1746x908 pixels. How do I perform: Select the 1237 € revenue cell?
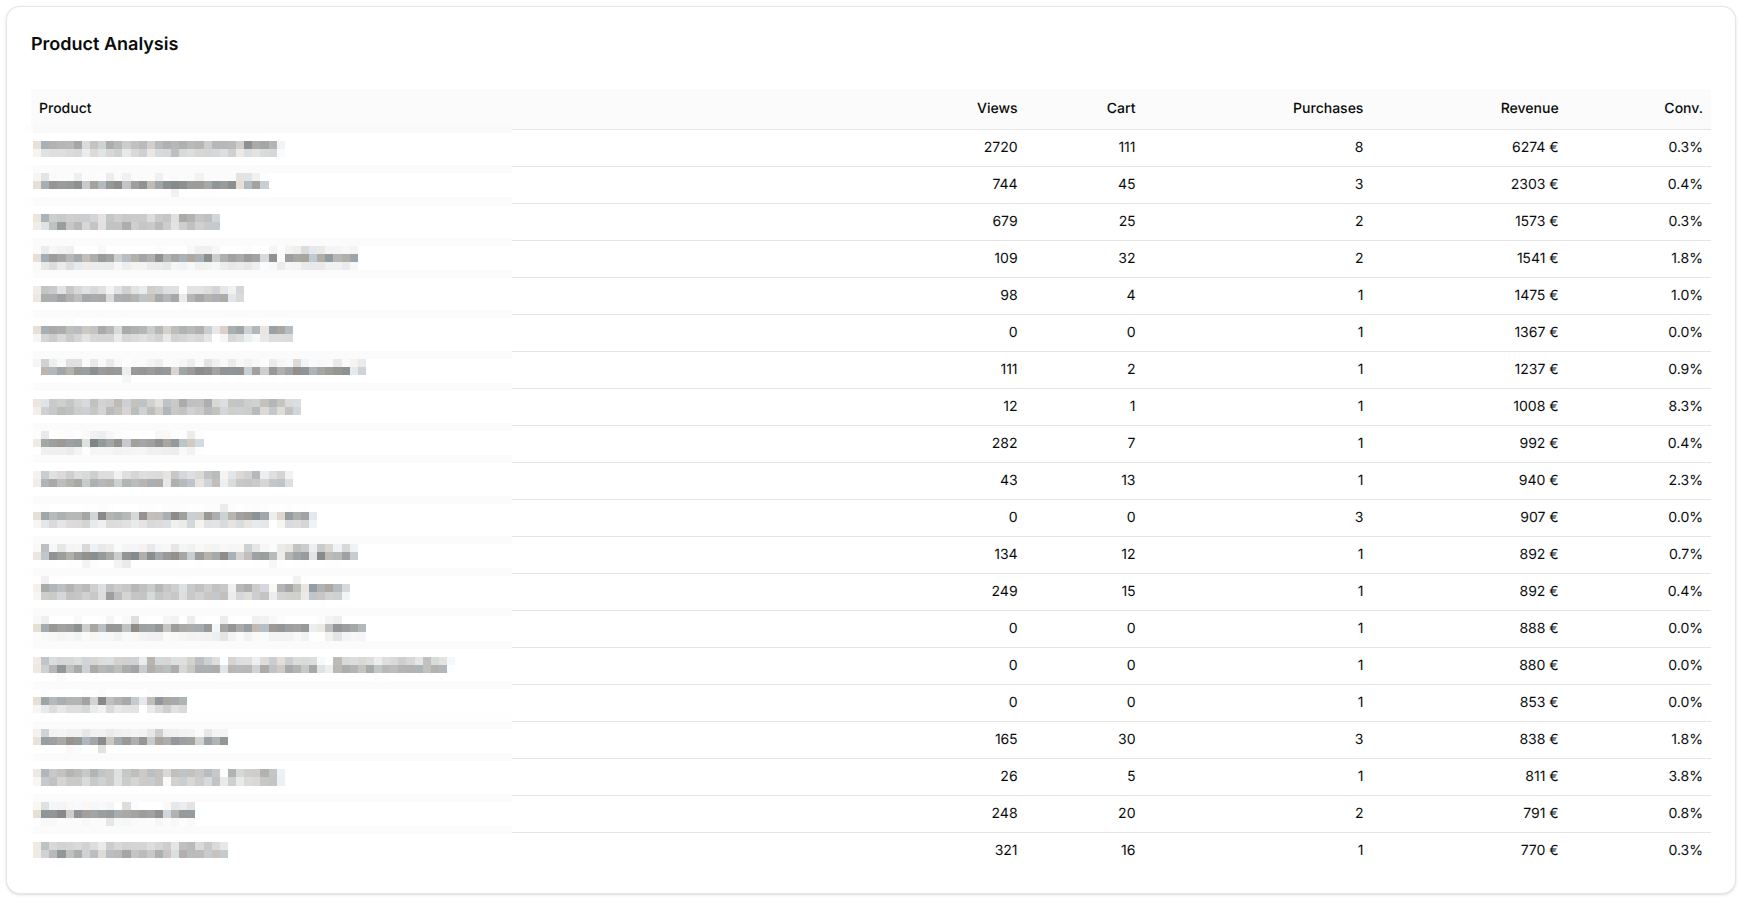(1535, 369)
